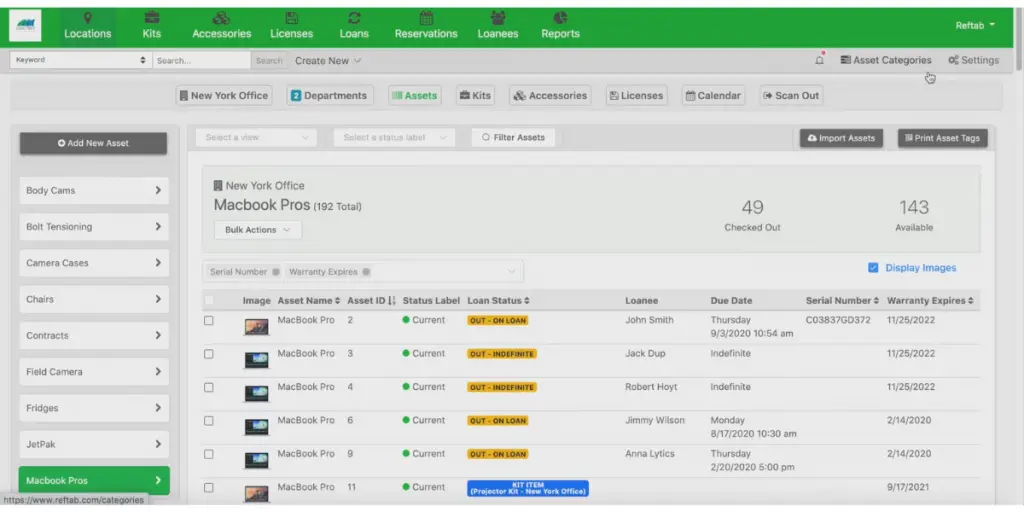1024x512 pixels.
Task: Expand the column selector dropdown arrow
Action: pyautogui.click(x=510, y=272)
